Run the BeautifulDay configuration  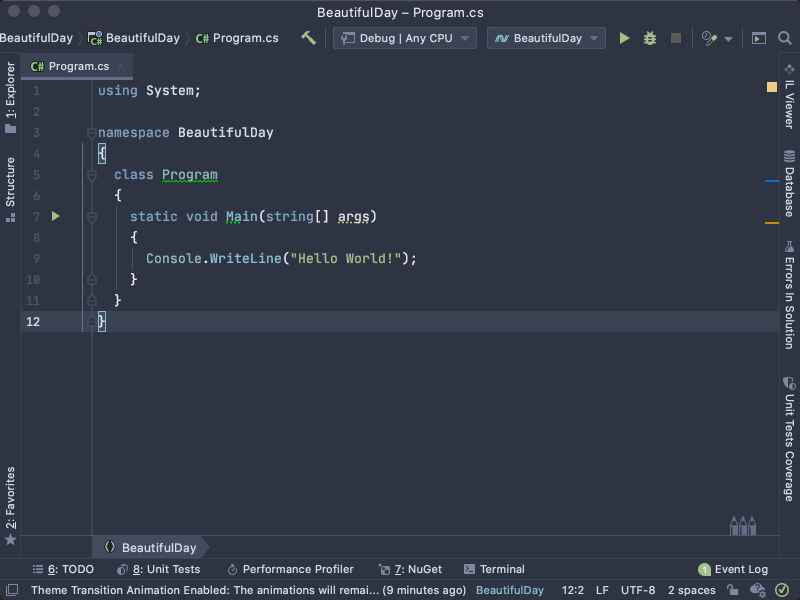[624, 38]
